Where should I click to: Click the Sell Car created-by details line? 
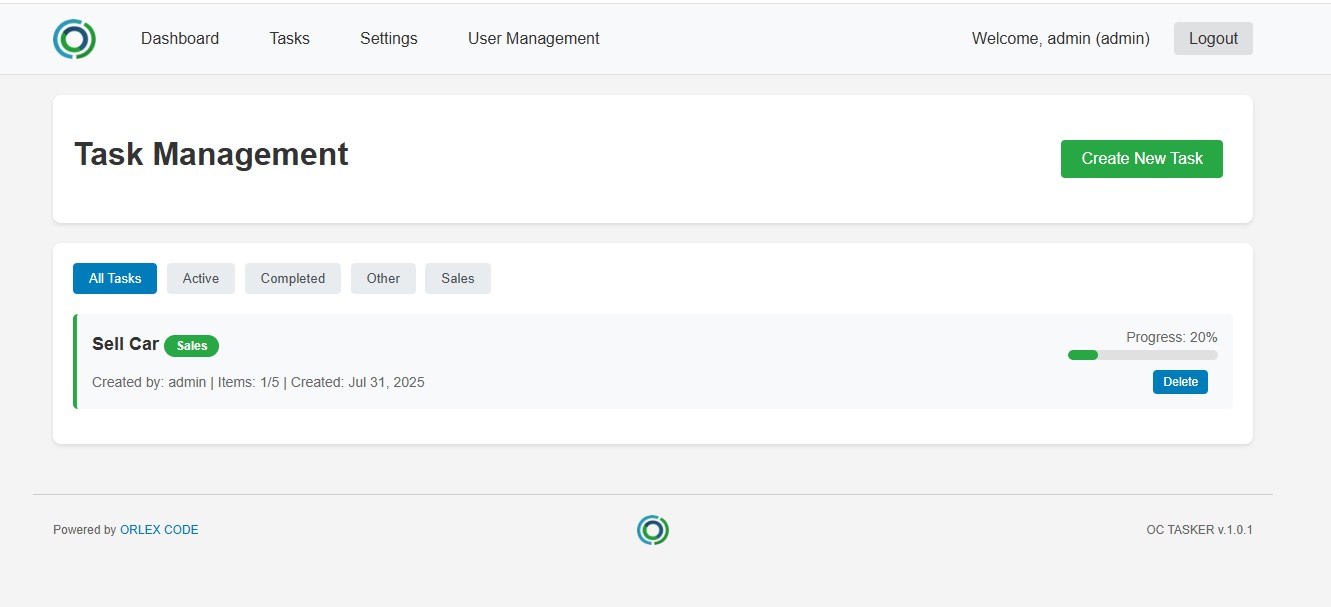(x=258, y=382)
